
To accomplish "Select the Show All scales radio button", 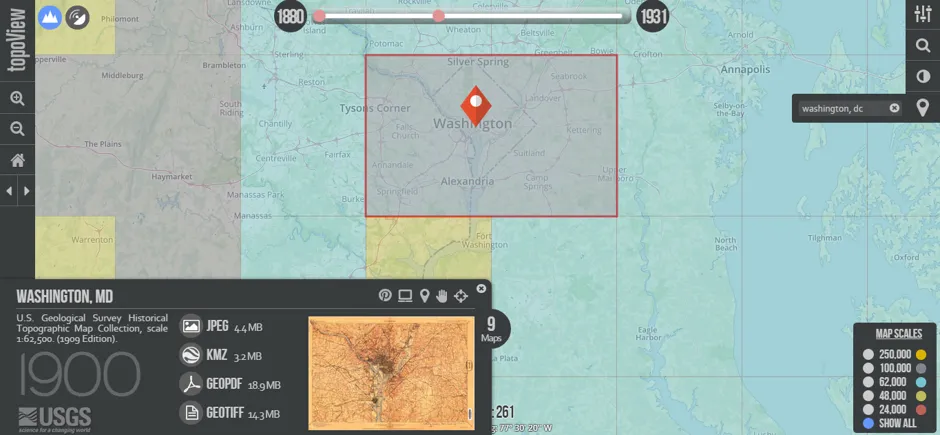I will coord(868,424).
